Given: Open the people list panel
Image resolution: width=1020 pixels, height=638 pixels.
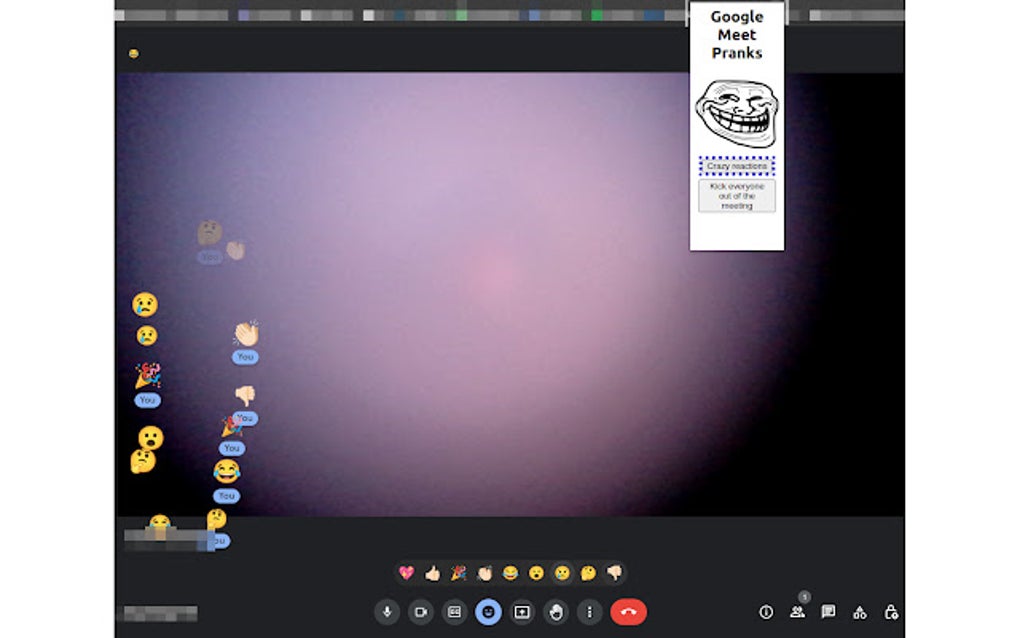Looking at the screenshot, I should click(x=797, y=611).
